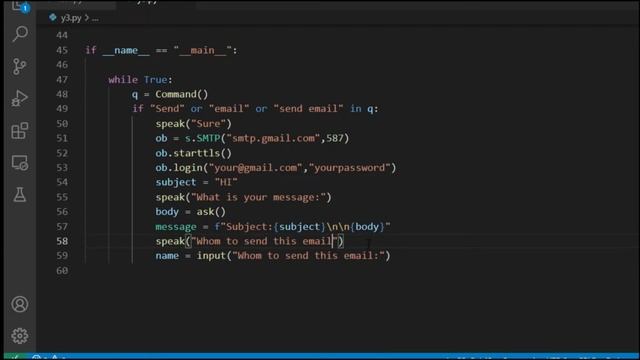Click line number 60 in gutter

(x=62, y=271)
